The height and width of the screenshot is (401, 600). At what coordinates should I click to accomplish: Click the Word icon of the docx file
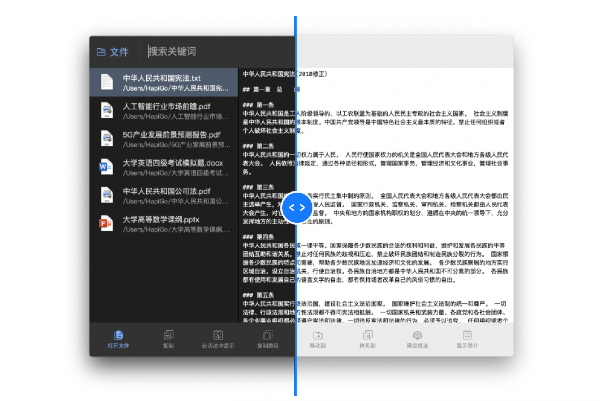tap(106, 167)
